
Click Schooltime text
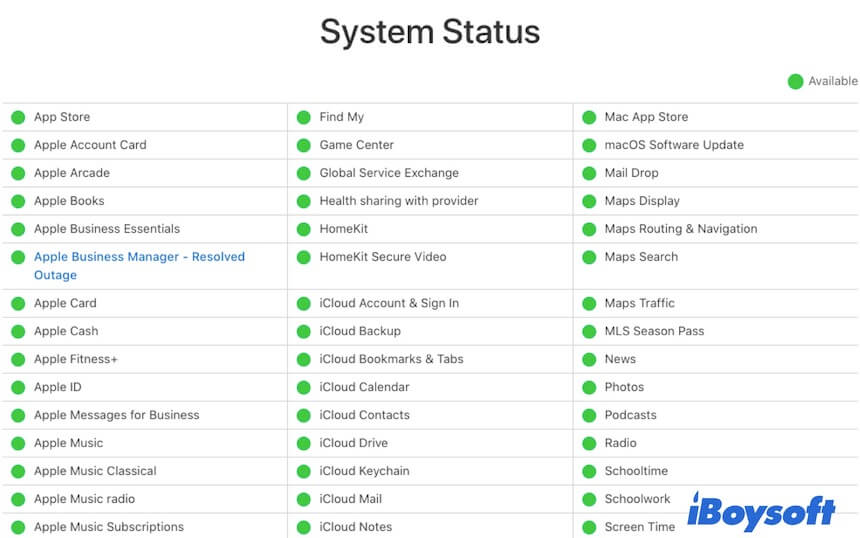pos(636,471)
